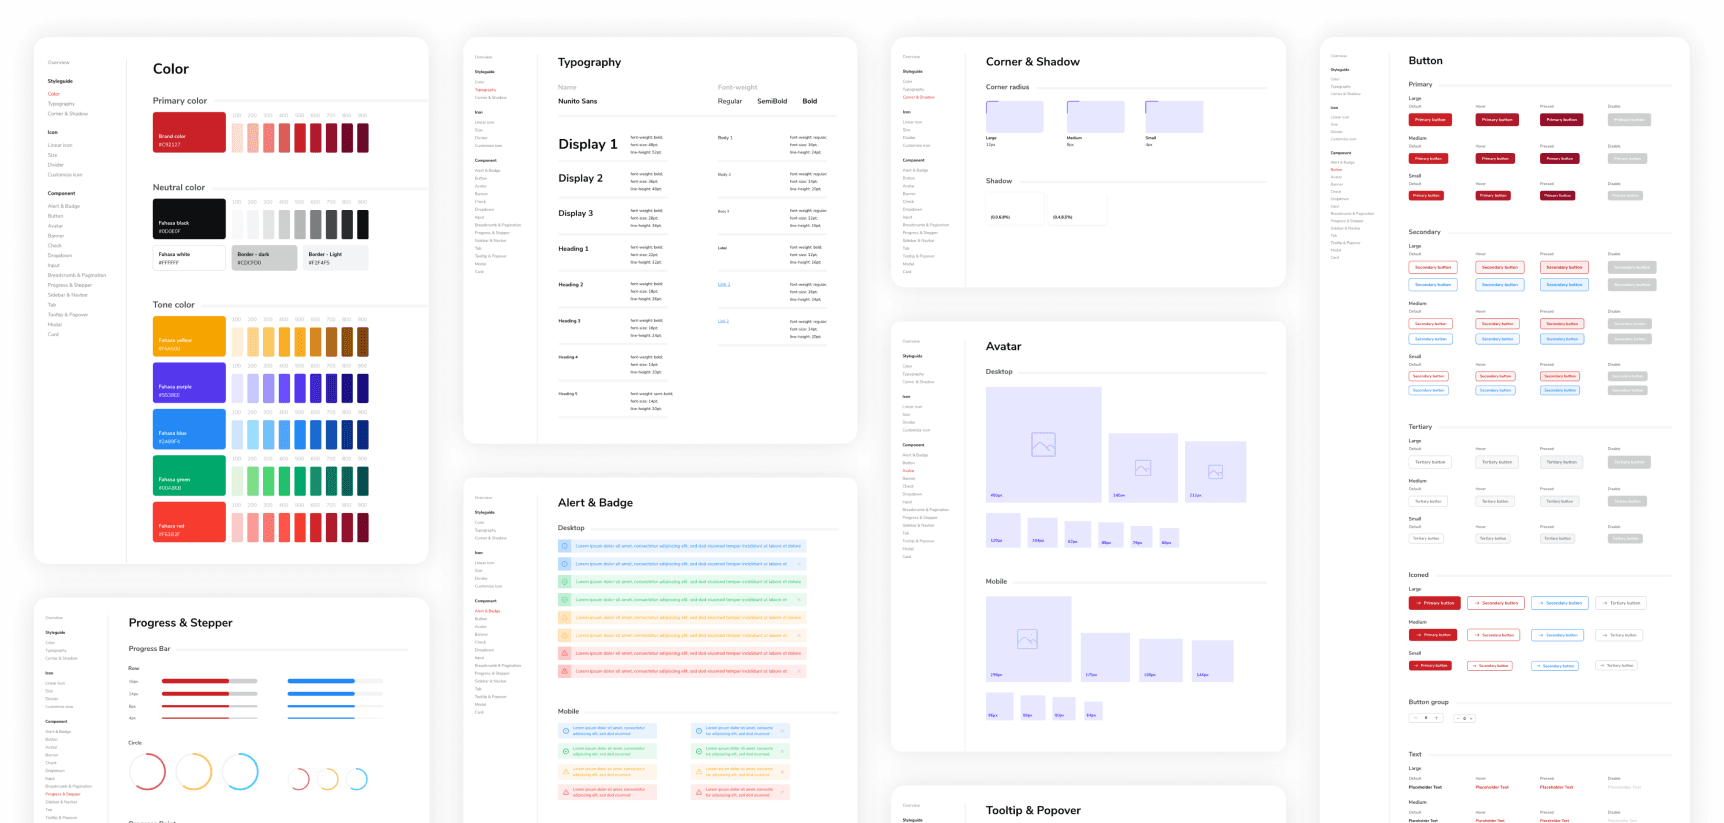Select the Fahasa purple tone swatch
The width and height of the screenshot is (1724, 823).
[189, 383]
